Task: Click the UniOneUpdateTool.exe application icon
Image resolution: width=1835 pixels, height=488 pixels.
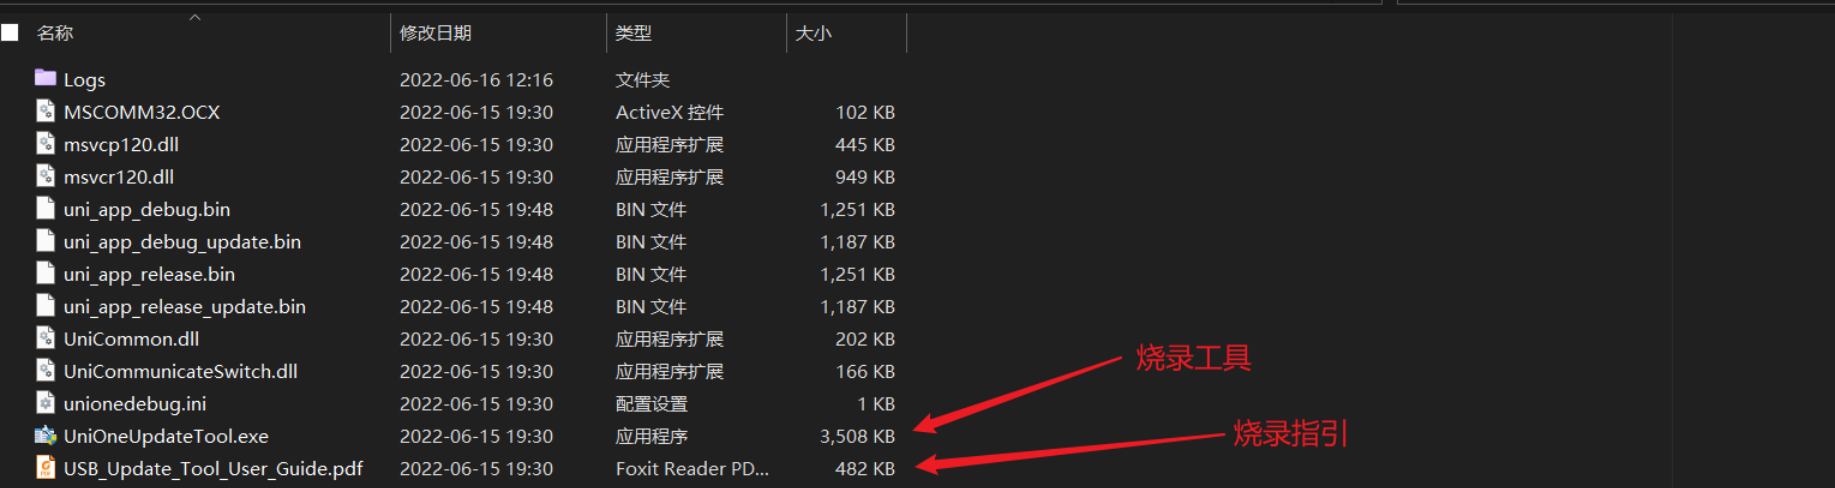Action: point(45,435)
